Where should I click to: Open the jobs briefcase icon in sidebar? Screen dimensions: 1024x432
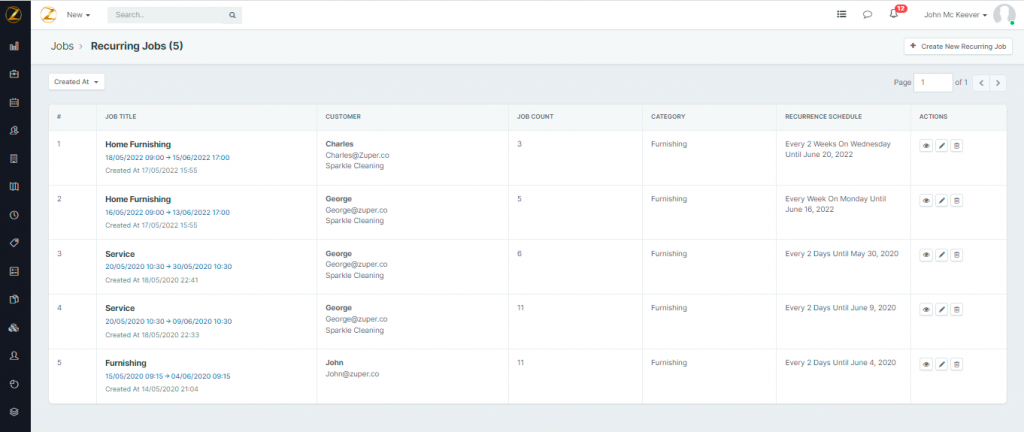[x=14, y=74]
